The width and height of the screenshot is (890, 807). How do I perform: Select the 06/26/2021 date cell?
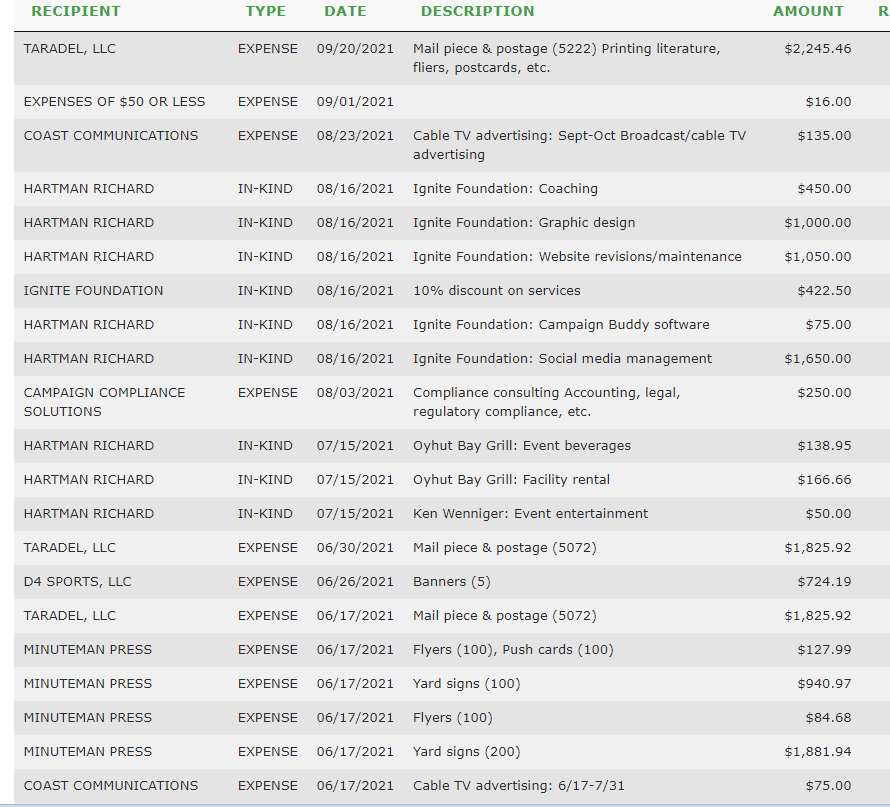point(355,582)
